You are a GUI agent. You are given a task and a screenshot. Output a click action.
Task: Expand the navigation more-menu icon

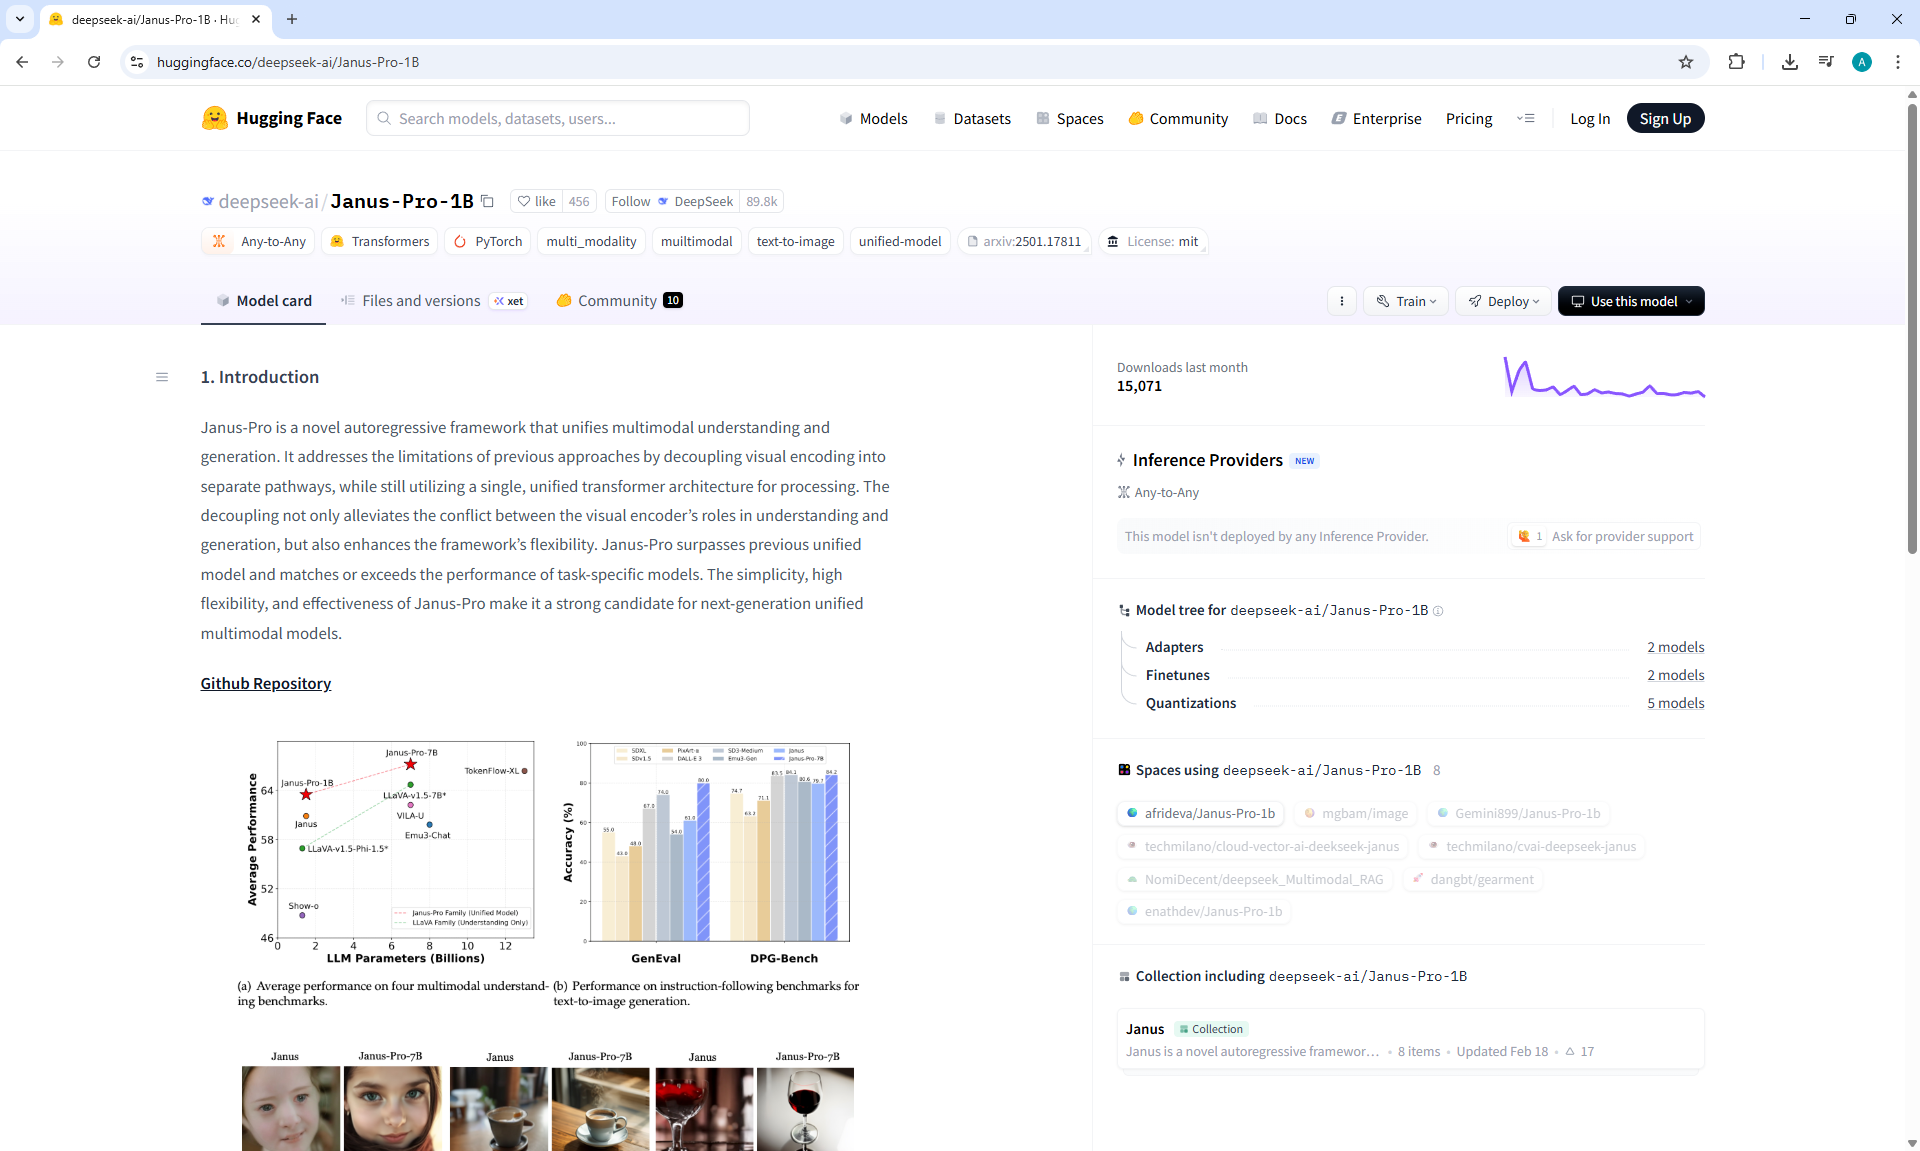[x=1525, y=118]
